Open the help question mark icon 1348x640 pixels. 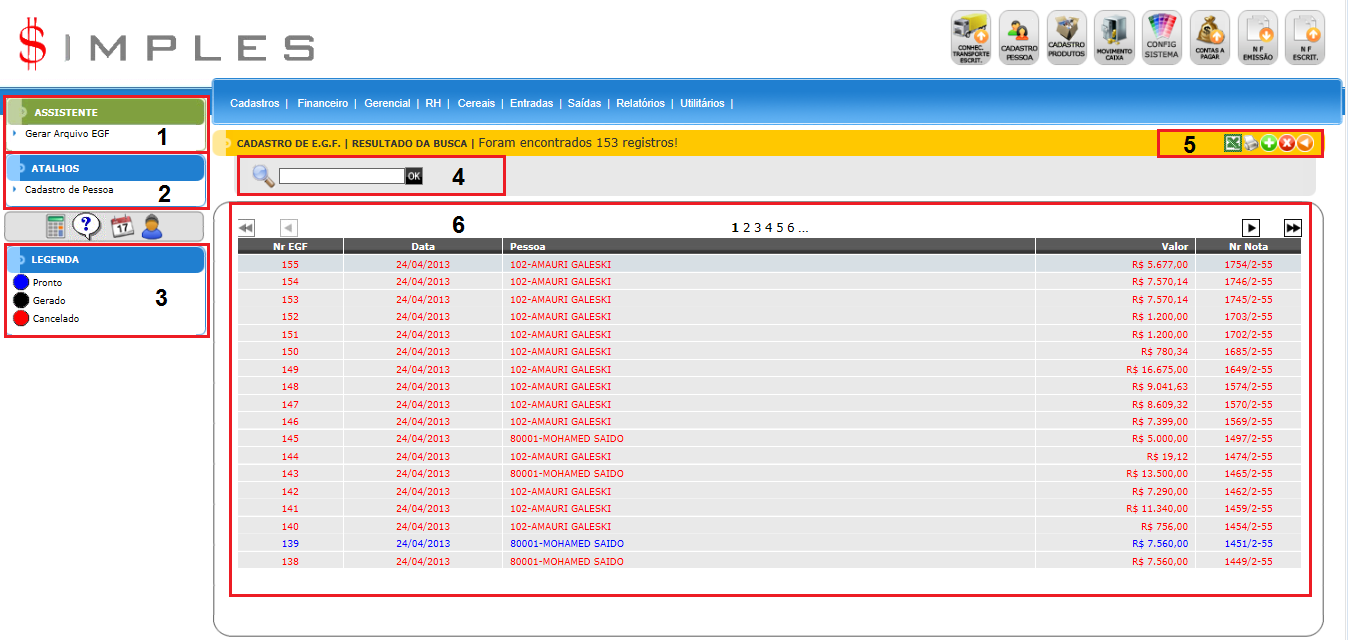click(x=87, y=227)
